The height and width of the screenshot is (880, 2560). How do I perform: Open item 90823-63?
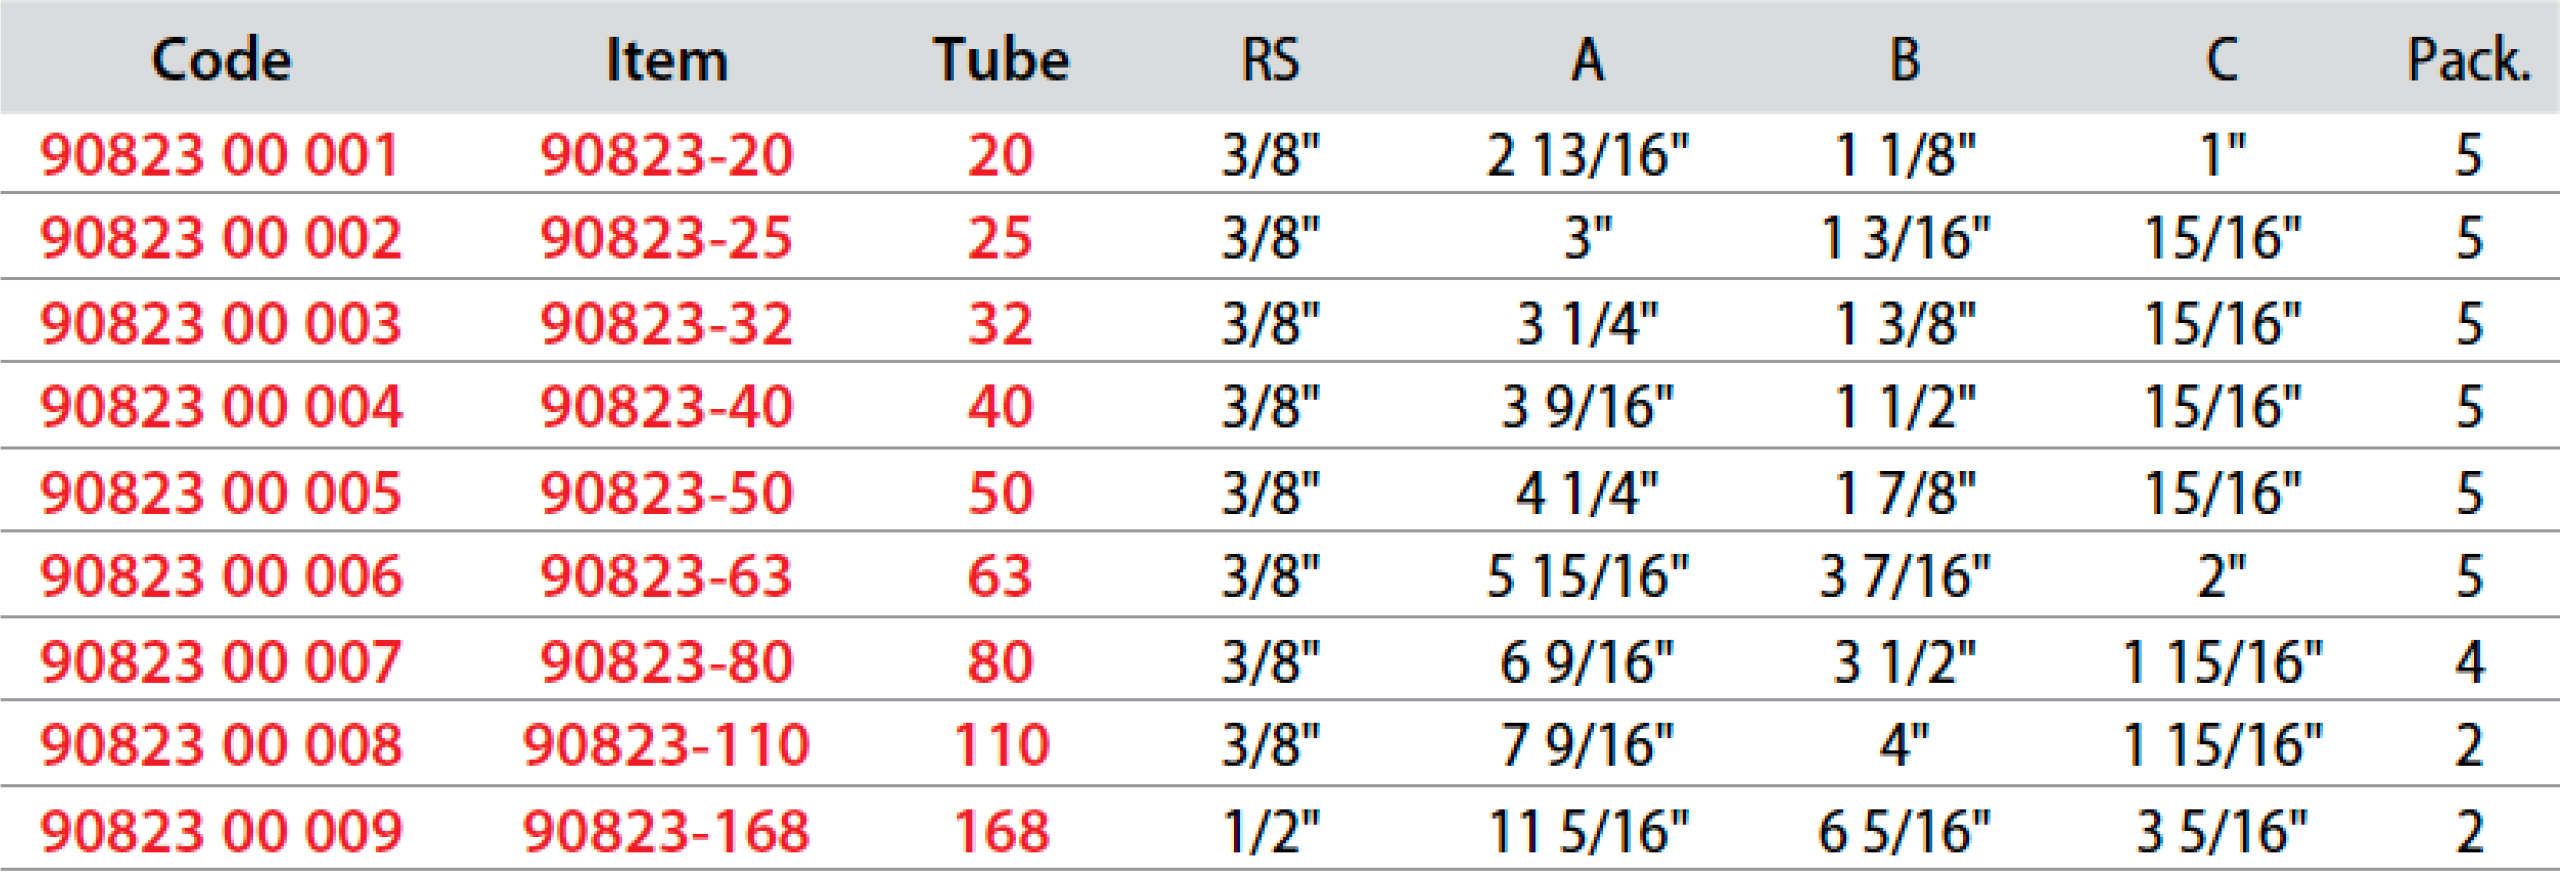(666, 576)
